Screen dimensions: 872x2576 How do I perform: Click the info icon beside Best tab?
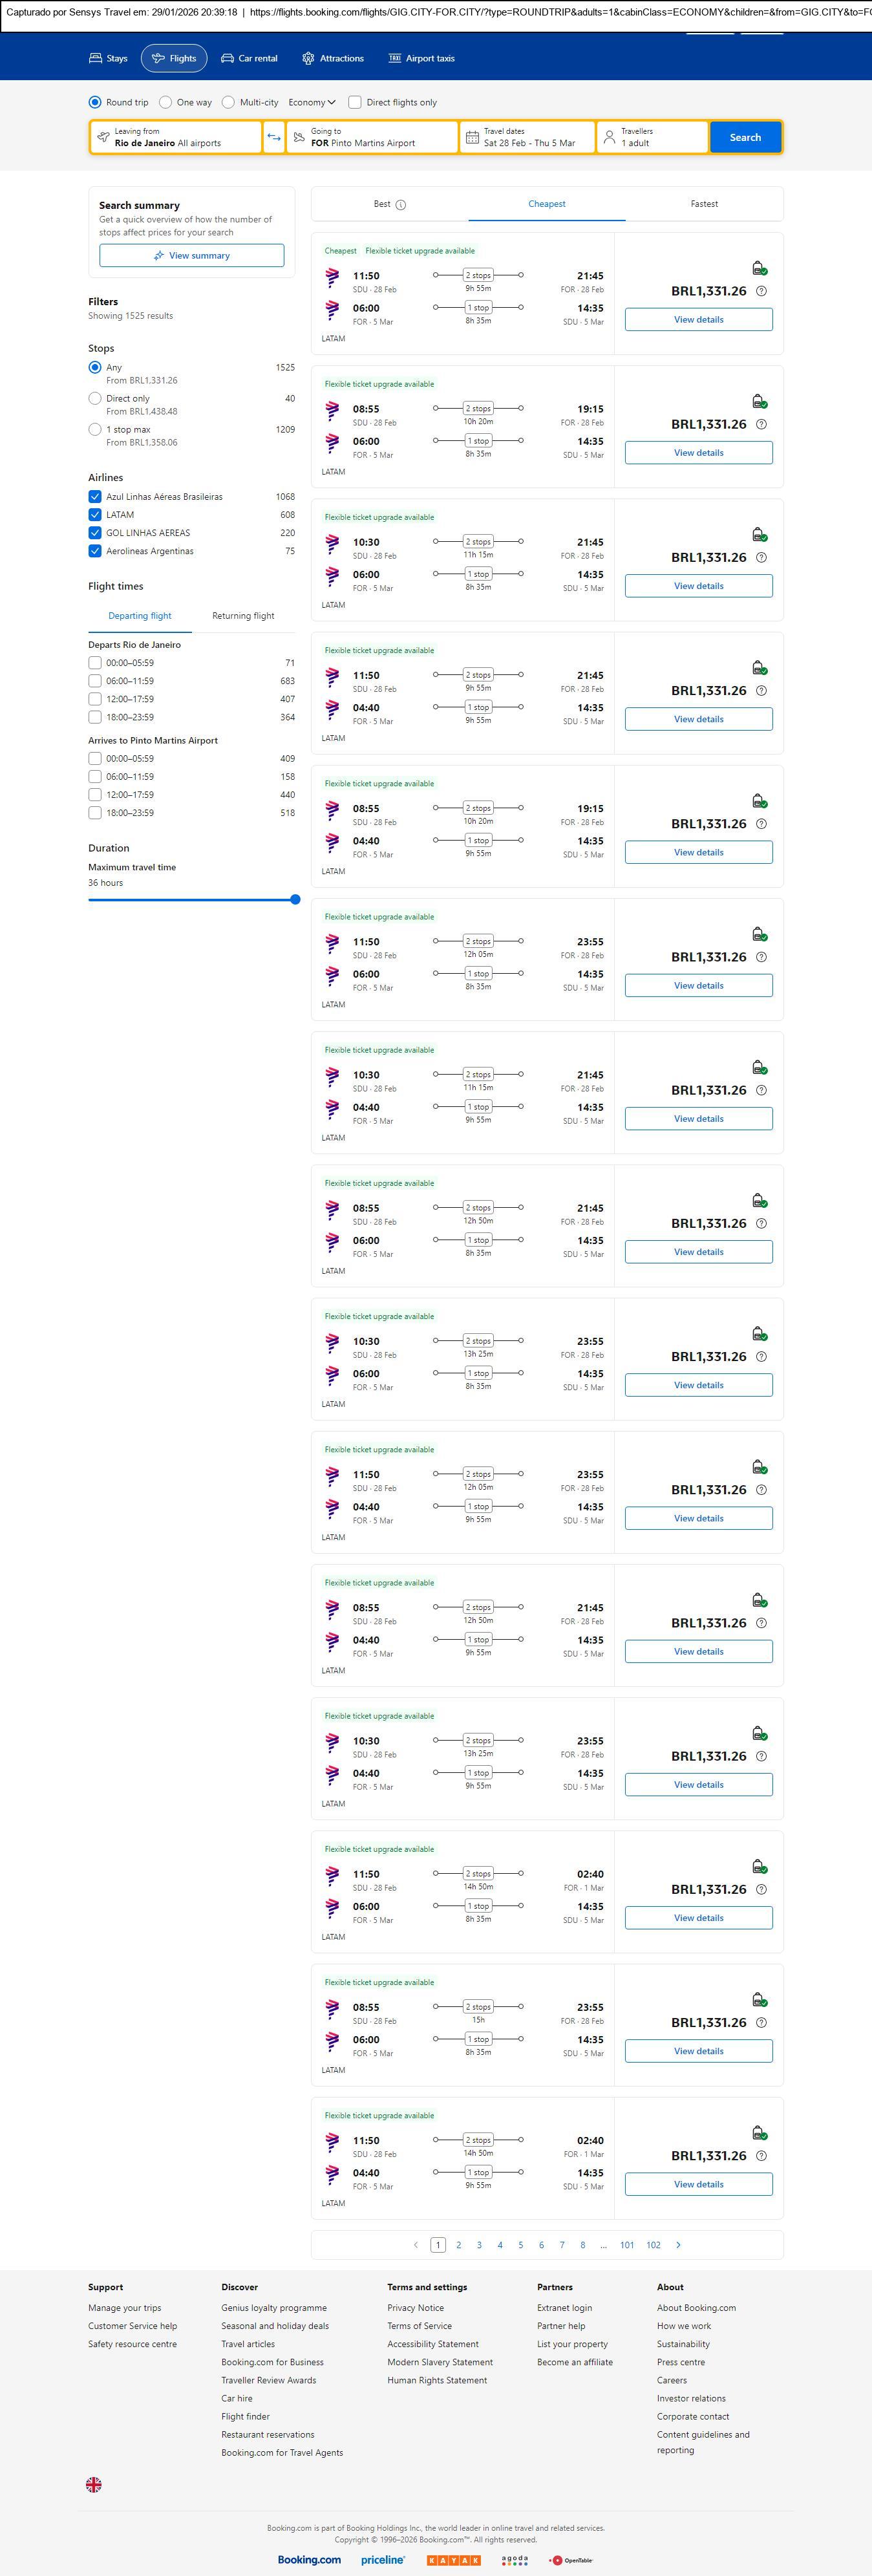point(401,205)
